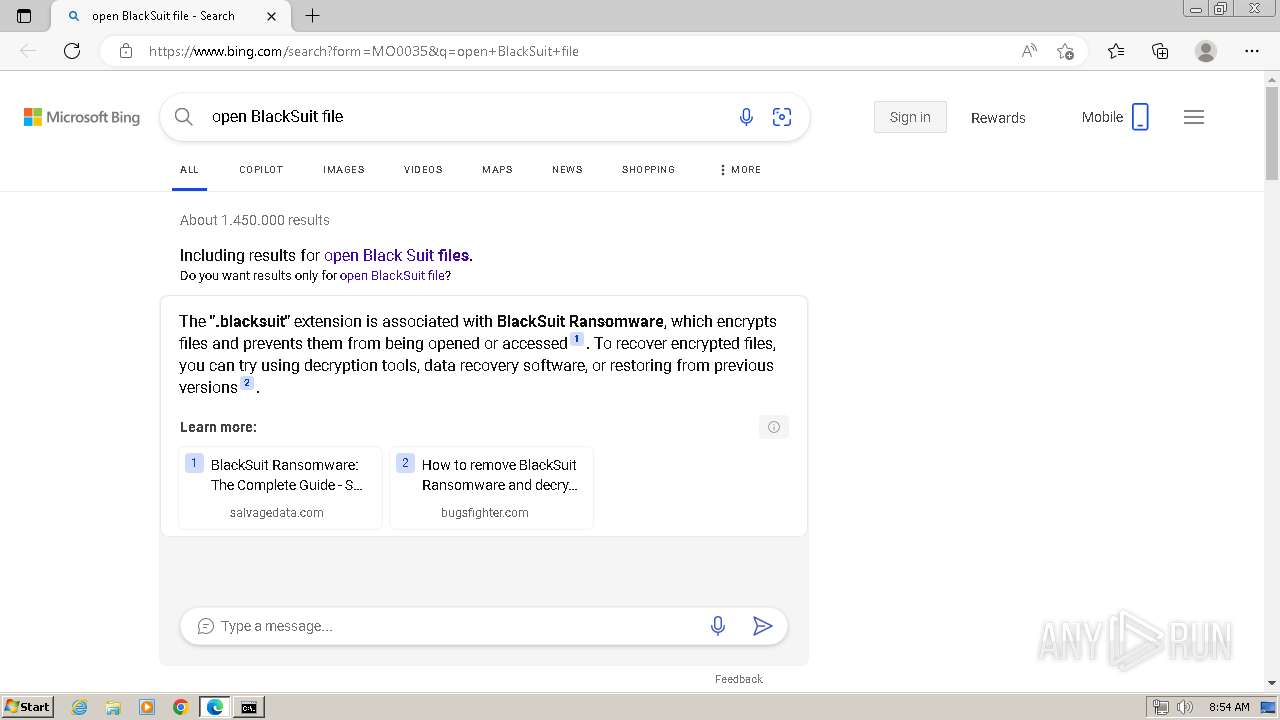Search using voice microphone icon
The height and width of the screenshot is (720, 1280).
[x=746, y=117]
